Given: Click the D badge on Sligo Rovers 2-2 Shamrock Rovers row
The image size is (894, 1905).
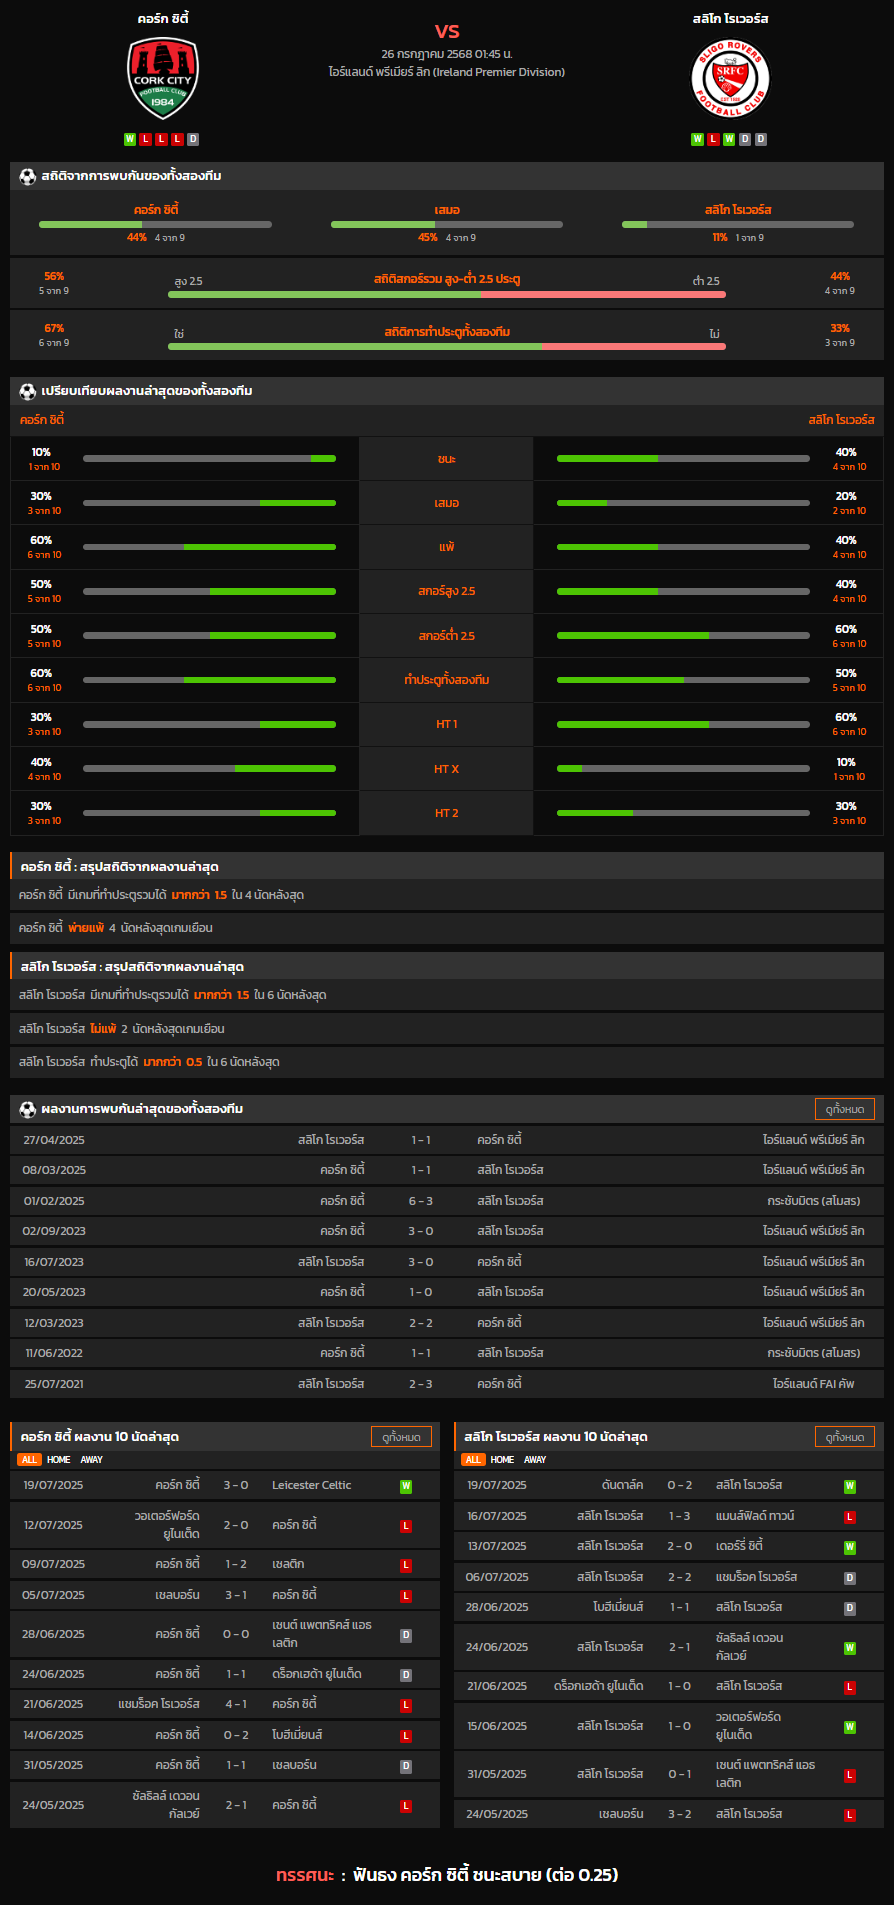Looking at the screenshot, I should [x=850, y=1579].
